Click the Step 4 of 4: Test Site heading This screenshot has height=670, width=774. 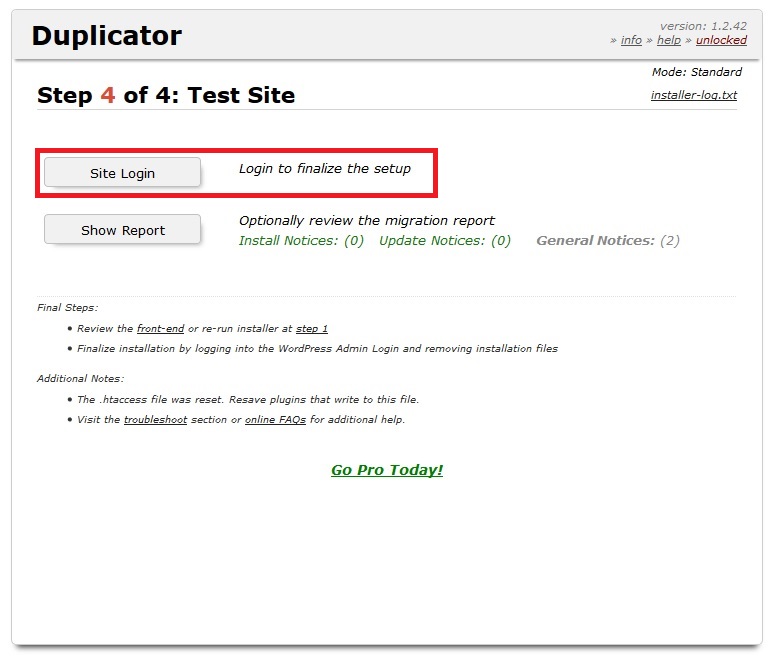point(166,96)
